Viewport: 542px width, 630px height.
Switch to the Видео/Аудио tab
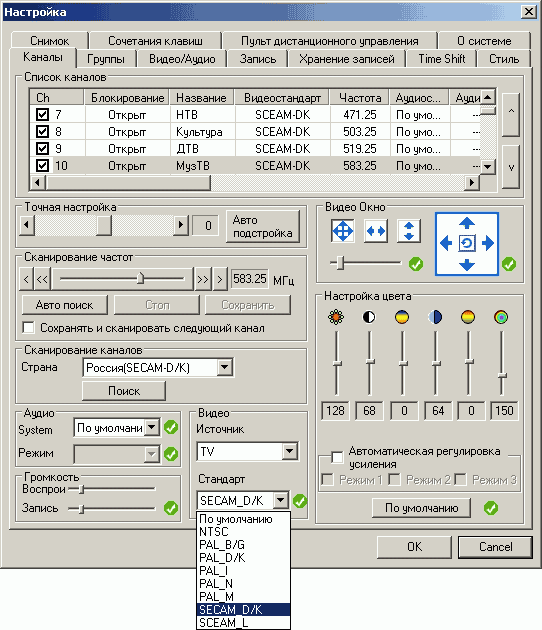click(182, 59)
